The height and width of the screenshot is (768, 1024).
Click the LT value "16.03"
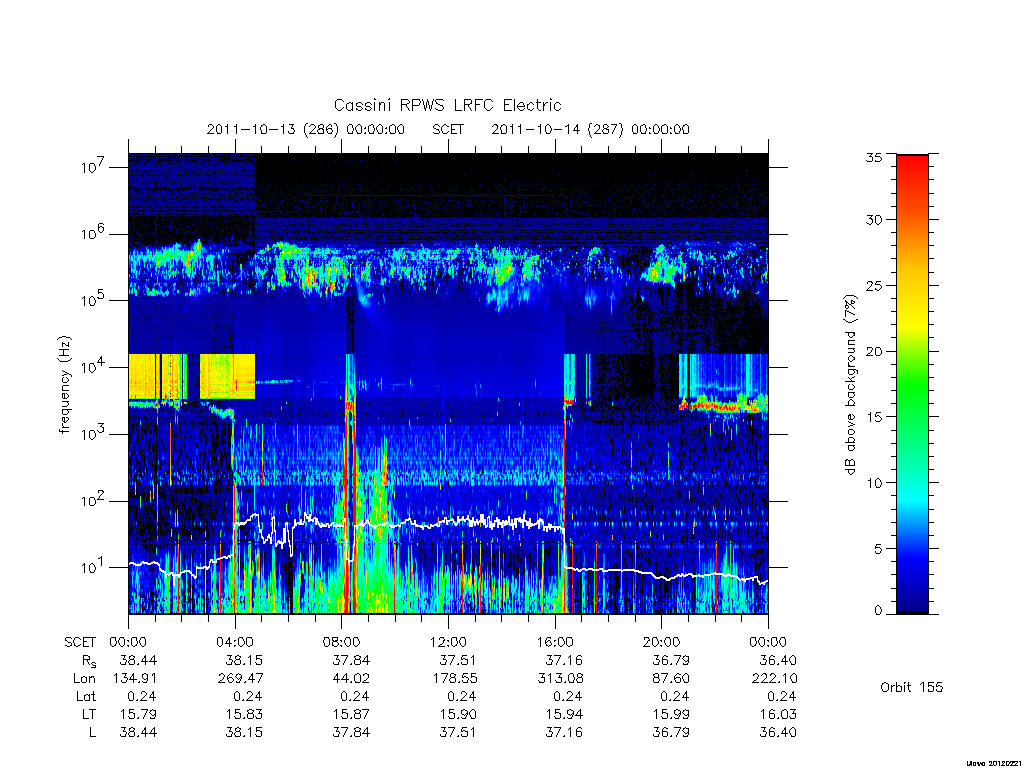[x=778, y=714]
